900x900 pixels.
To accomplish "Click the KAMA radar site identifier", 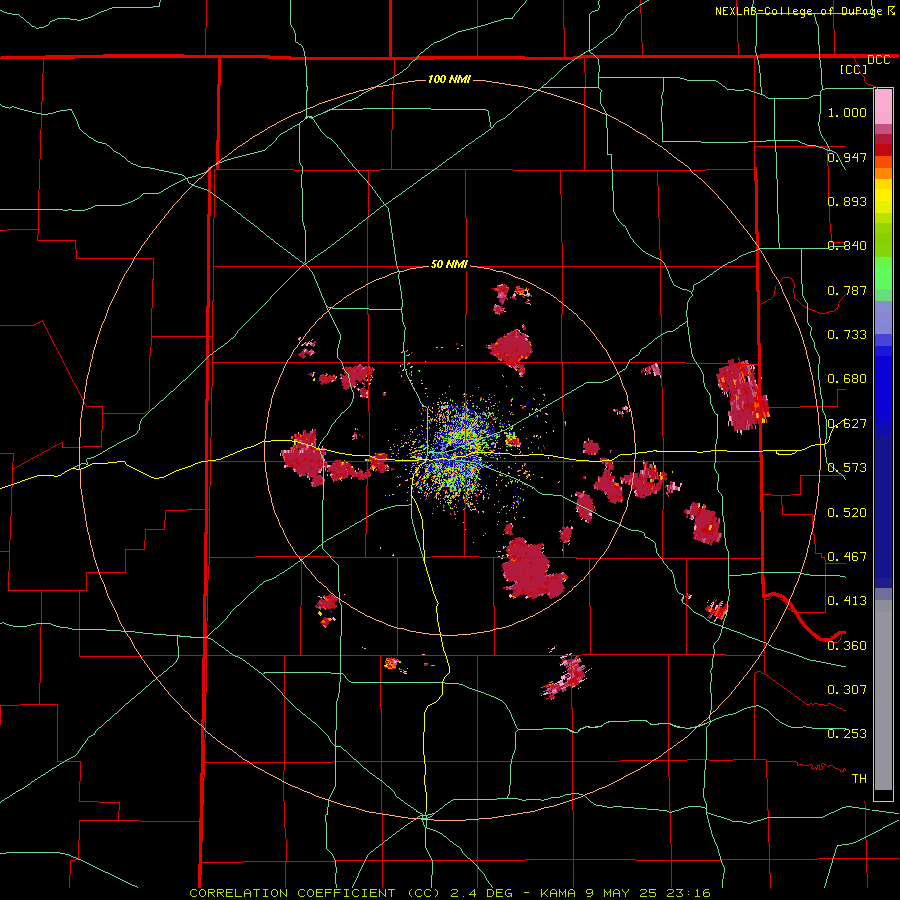I will point(558,893).
